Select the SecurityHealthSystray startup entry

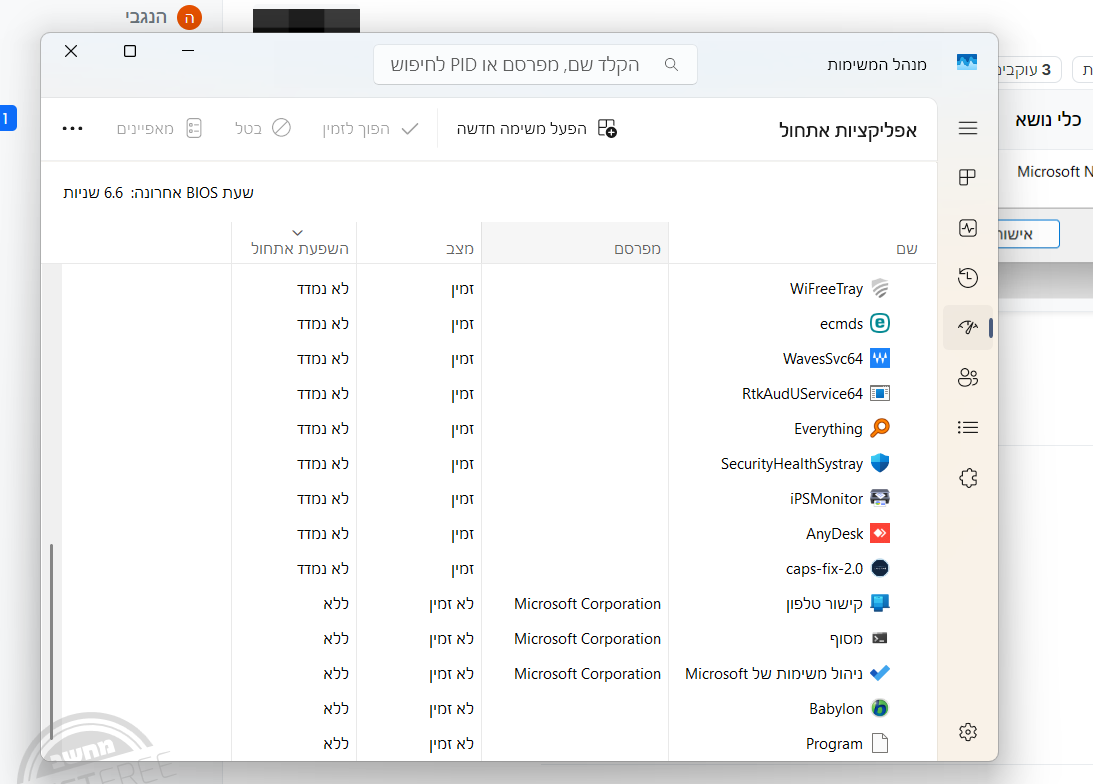792,464
